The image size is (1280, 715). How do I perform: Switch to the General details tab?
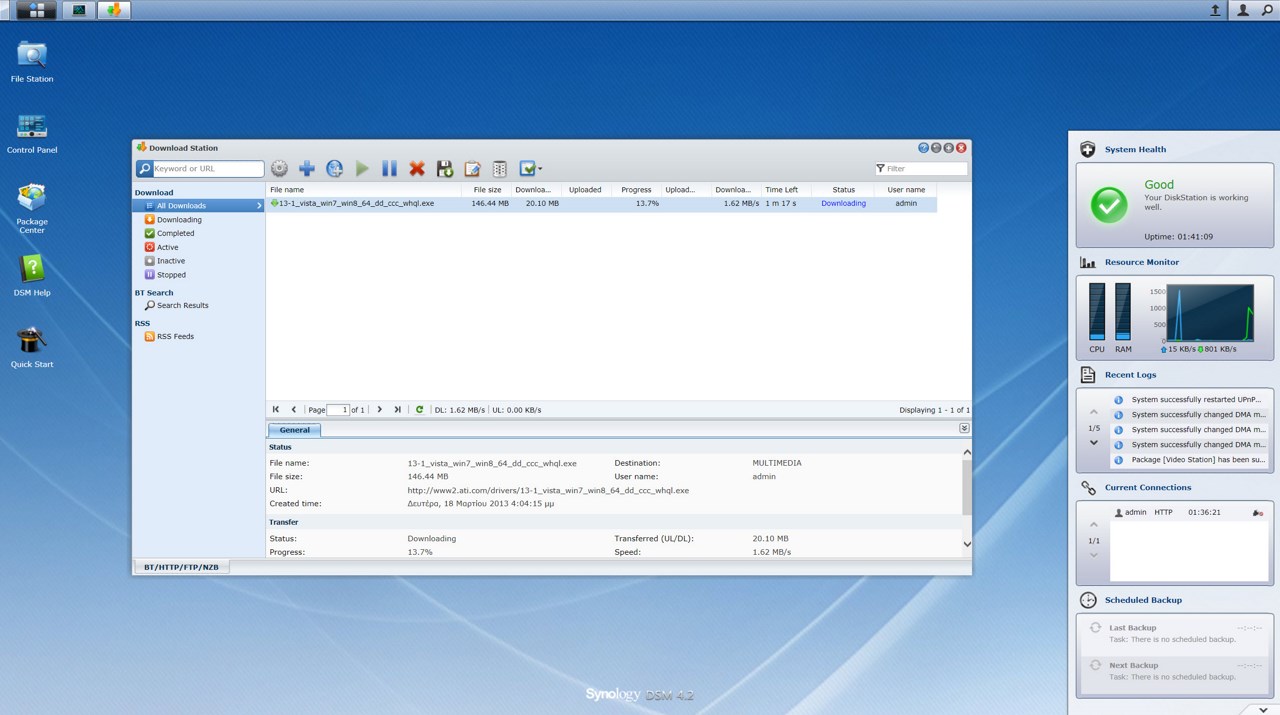pyautogui.click(x=294, y=430)
